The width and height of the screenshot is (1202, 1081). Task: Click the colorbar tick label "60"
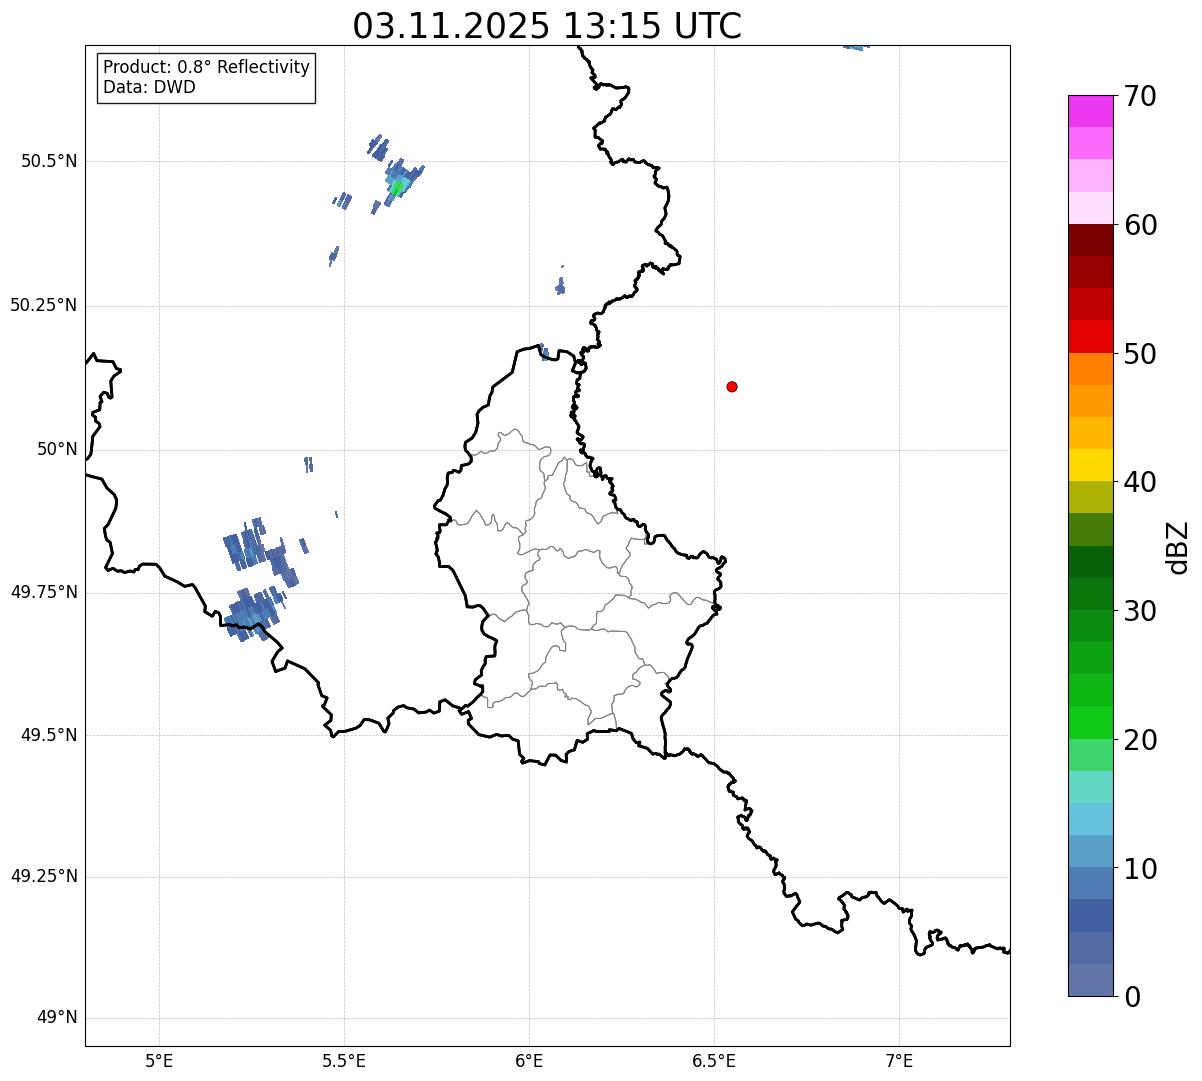1141,225
